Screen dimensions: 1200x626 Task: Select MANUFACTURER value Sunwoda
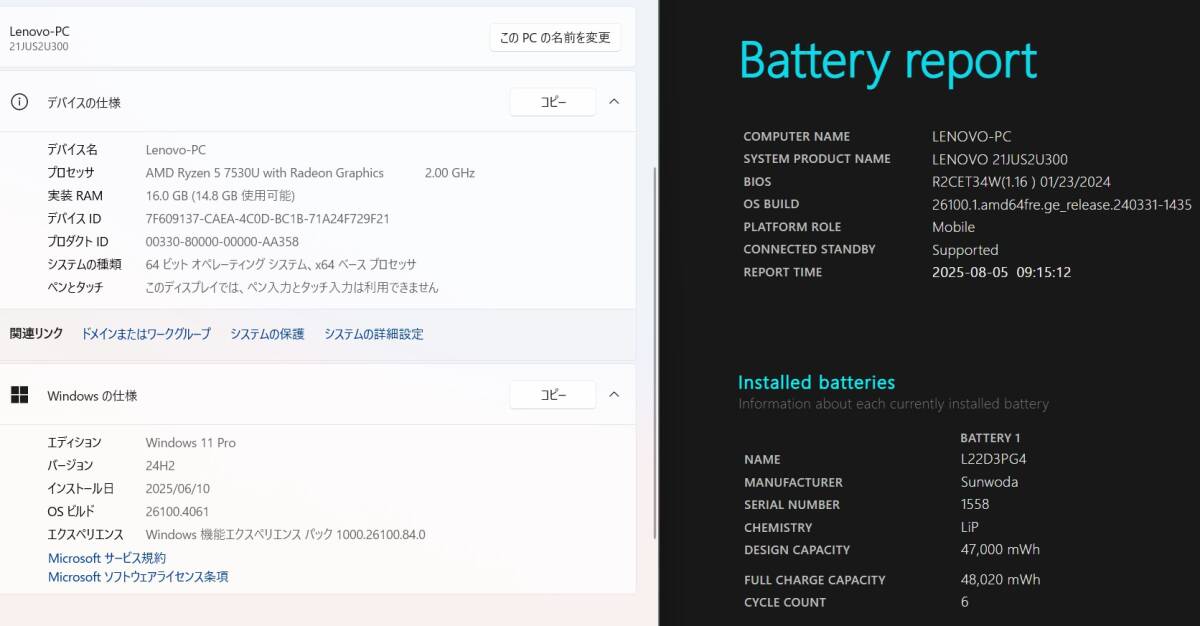(989, 482)
